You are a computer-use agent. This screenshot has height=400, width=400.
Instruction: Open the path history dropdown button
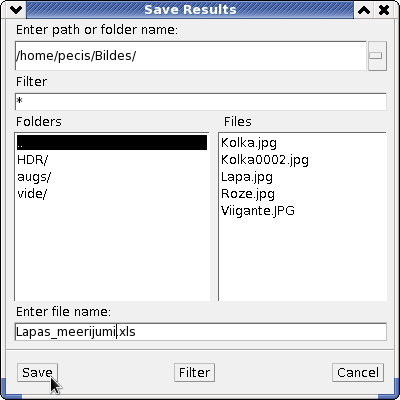tap(377, 56)
